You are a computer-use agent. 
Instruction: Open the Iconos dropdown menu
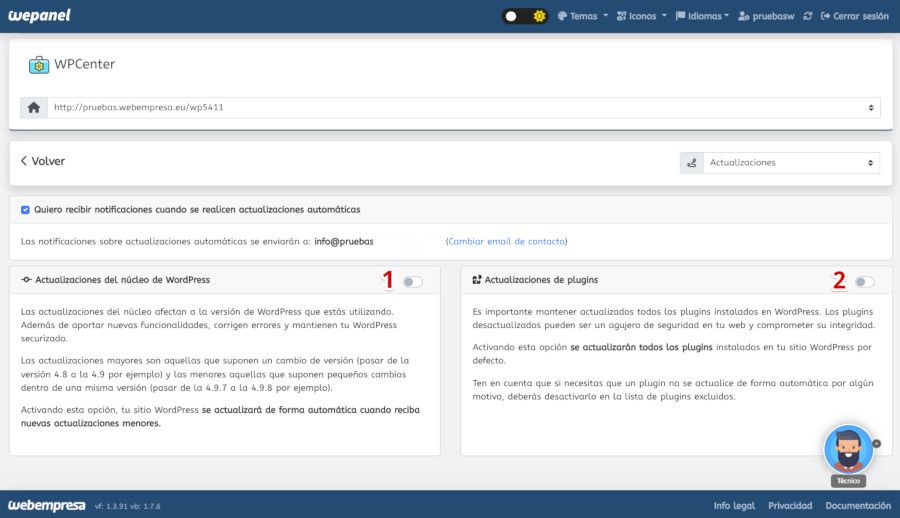642,16
